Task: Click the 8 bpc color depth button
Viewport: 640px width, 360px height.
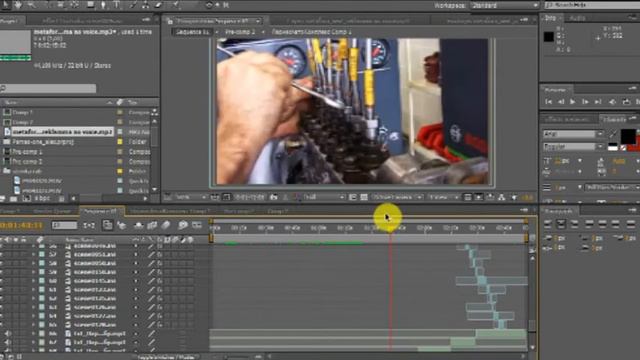Action: click(42, 199)
